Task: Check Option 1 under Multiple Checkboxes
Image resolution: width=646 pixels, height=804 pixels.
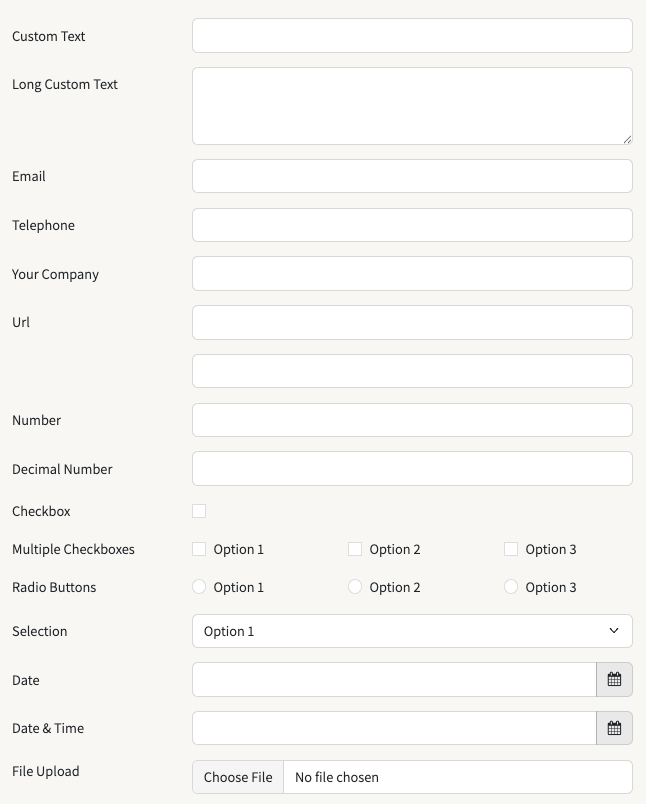Action: [198, 548]
